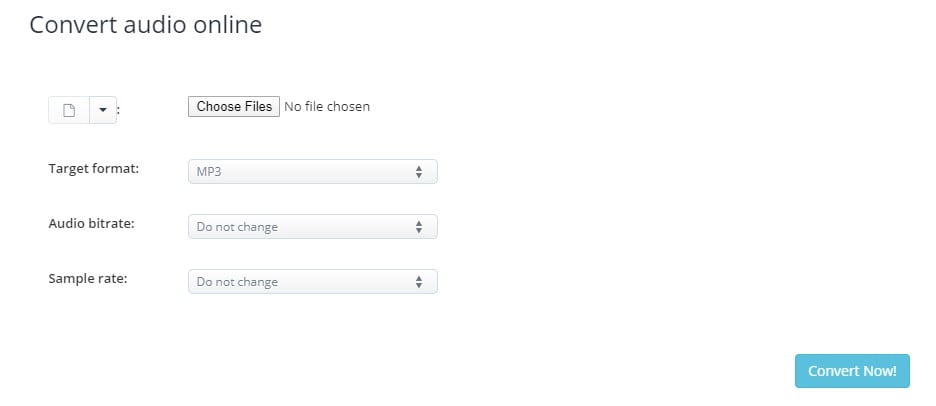
Task: Click the "Sample rate:" label
Action: 88,278
